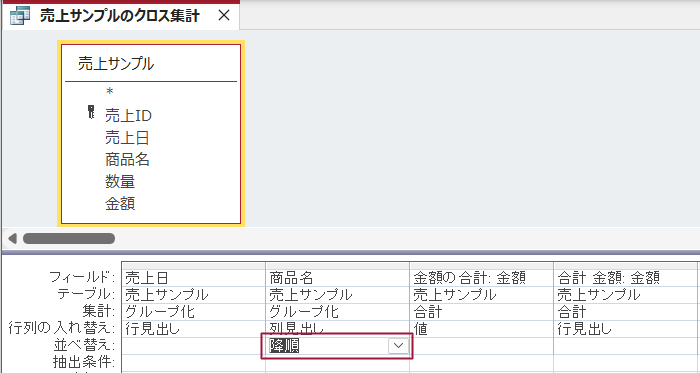Image resolution: width=700 pixels, height=373 pixels.
Task: Click the sort cell under 売上日 column
Action: 193,346
